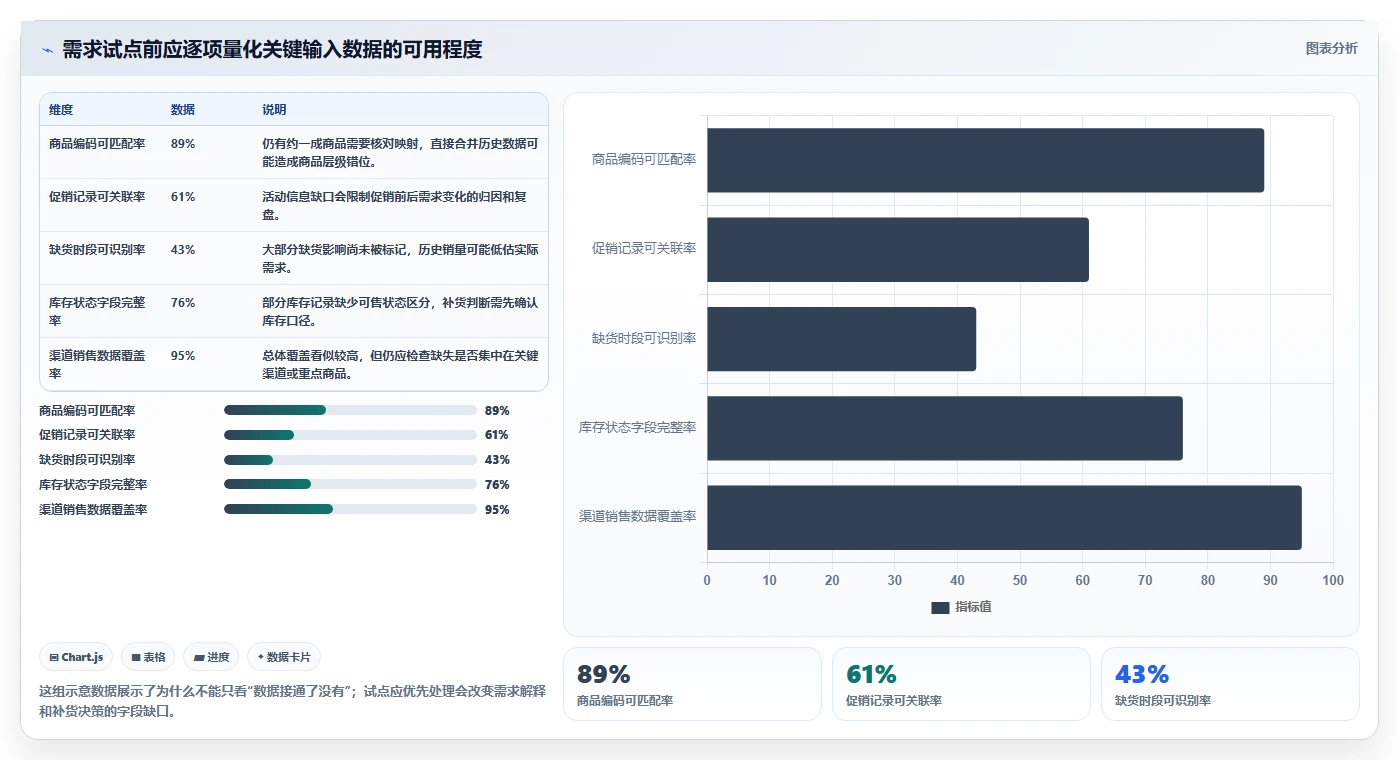The width and height of the screenshot is (1399, 760).
Task: Click the 说明 table column header
Action: (274, 110)
